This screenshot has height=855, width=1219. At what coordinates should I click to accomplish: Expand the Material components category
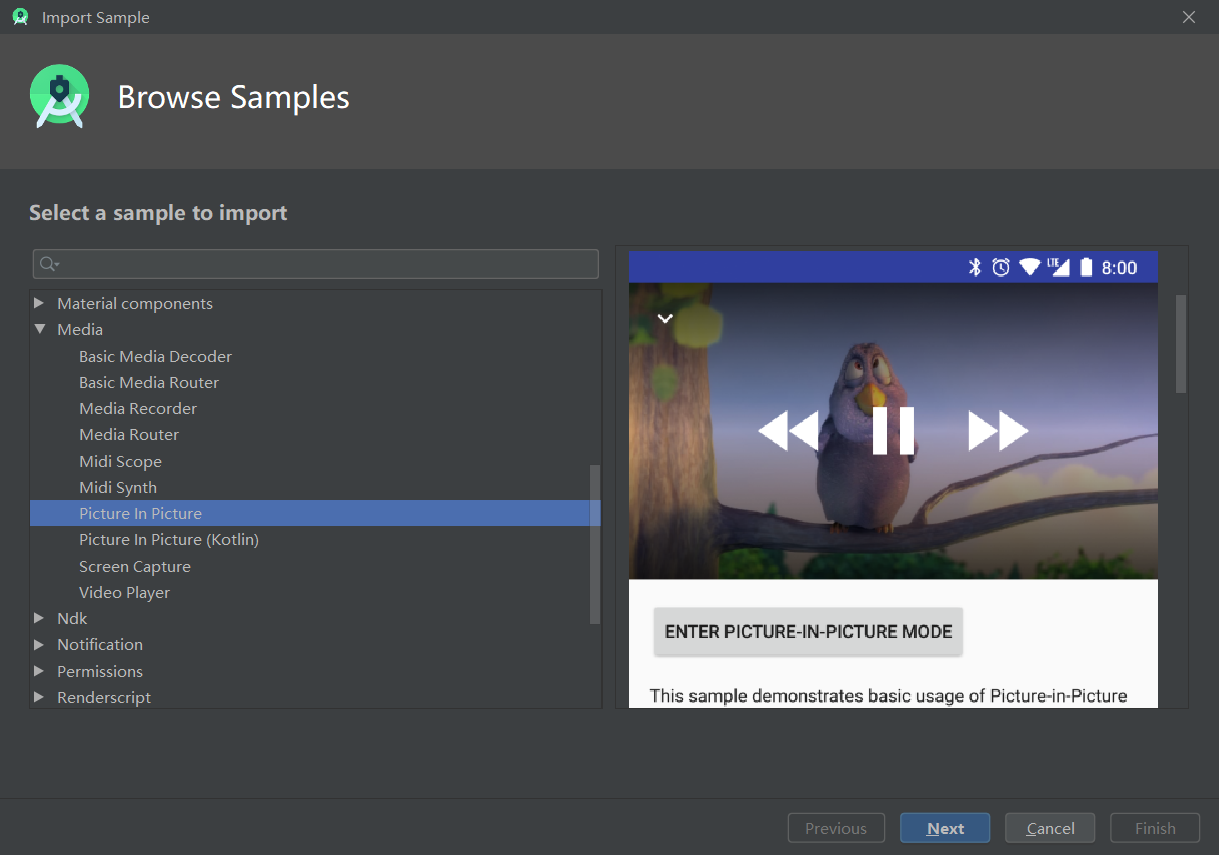(39, 303)
